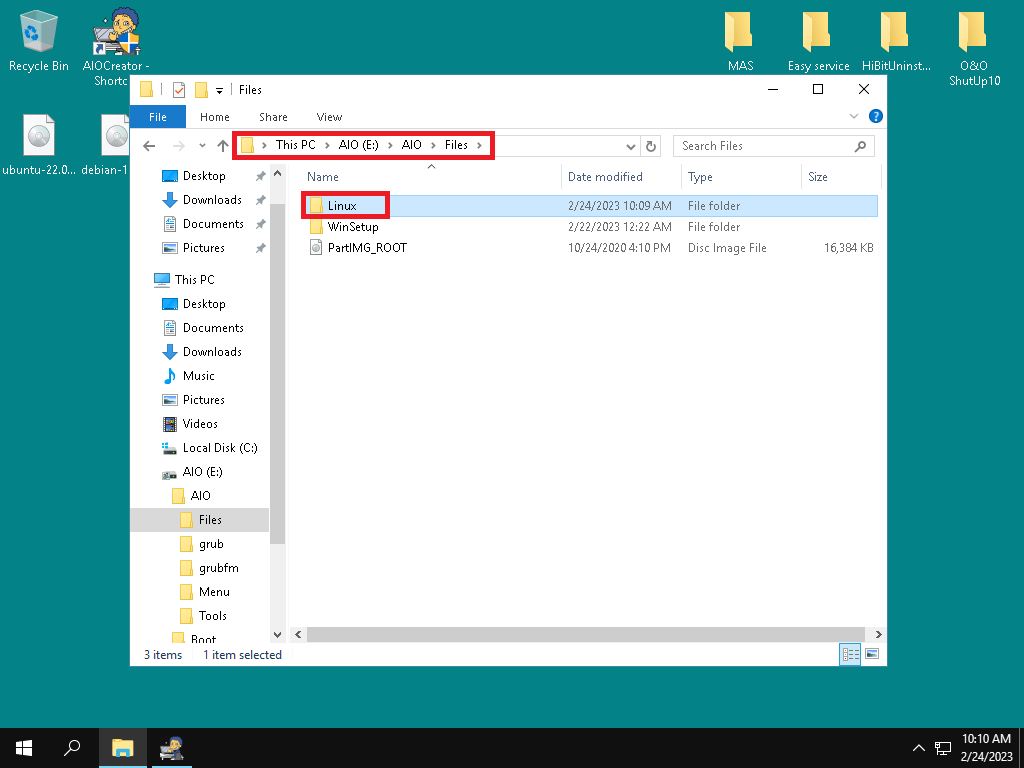The width and height of the screenshot is (1024, 768).
Task: Switch to large icons view button
Action: tap(872, 654)
